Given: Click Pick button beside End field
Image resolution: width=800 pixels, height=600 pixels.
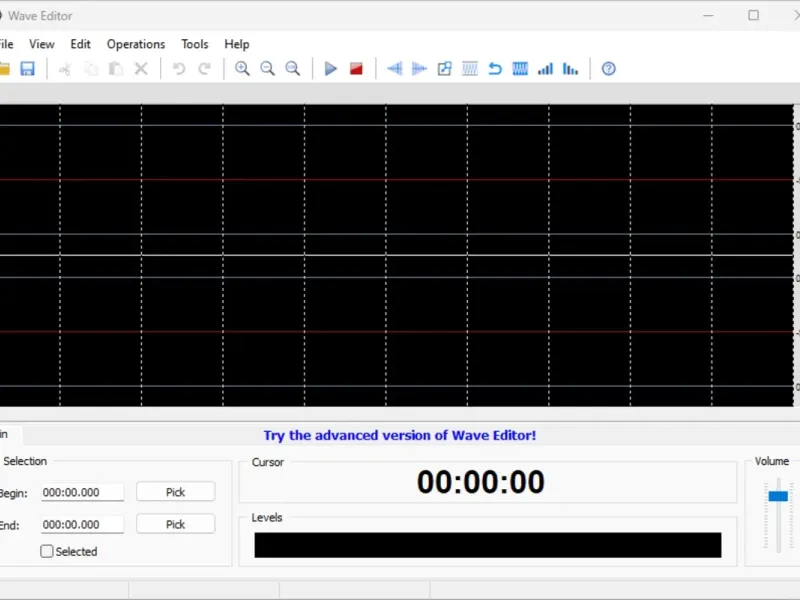Looking at the screenshot, I should point(175,524).
